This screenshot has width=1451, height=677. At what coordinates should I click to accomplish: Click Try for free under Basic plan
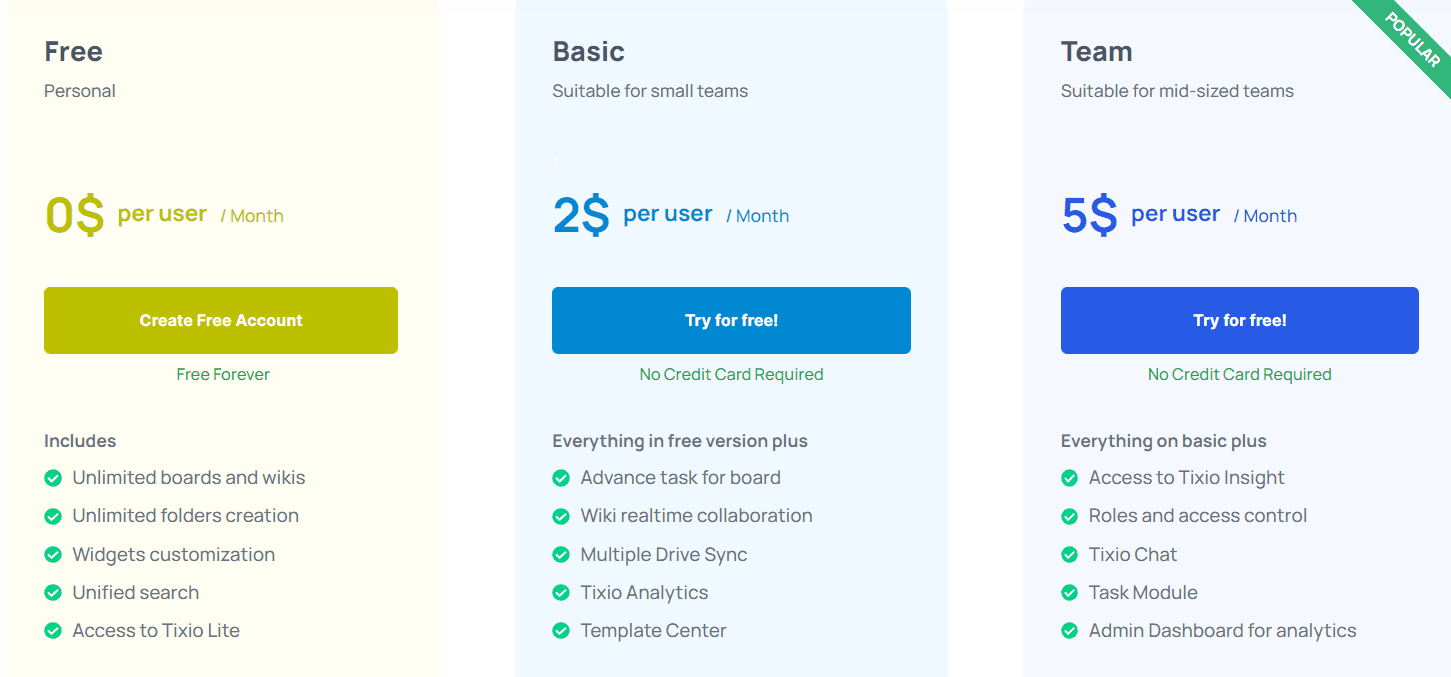[x=731, y=320]
